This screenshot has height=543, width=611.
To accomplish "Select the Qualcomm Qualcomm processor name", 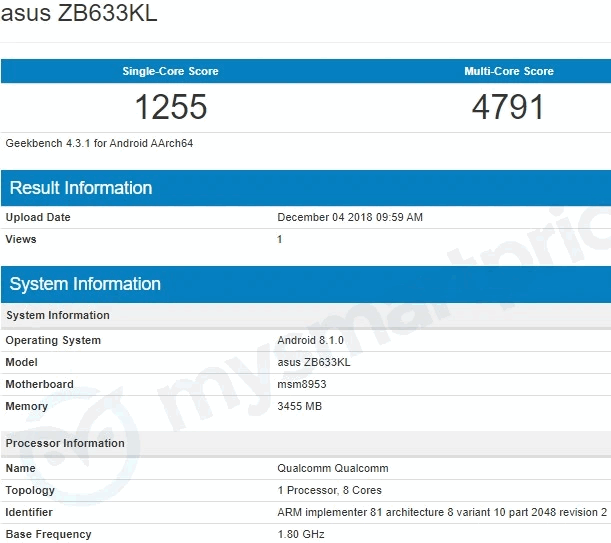I will coord(333,468).
